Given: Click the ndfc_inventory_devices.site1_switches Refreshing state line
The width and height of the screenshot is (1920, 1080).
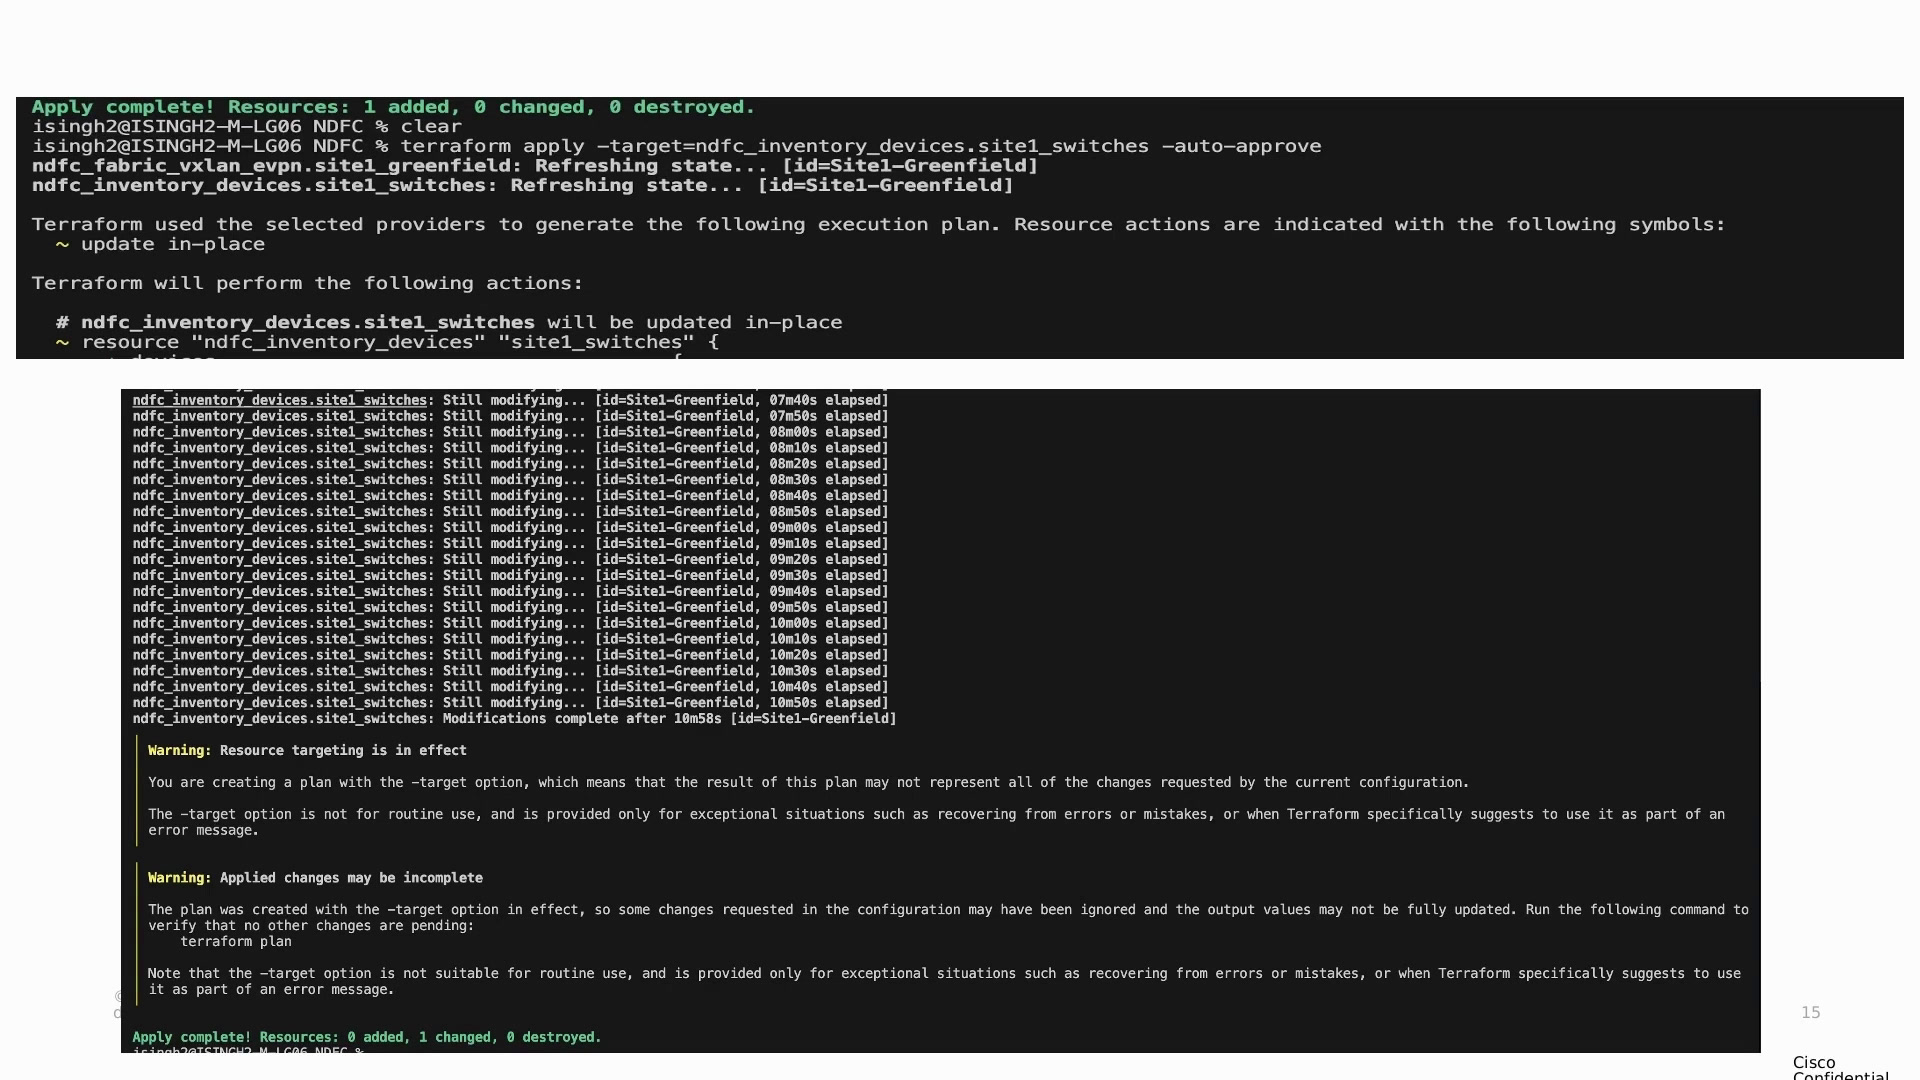Looking at the screenshot, I should point(522,185).
